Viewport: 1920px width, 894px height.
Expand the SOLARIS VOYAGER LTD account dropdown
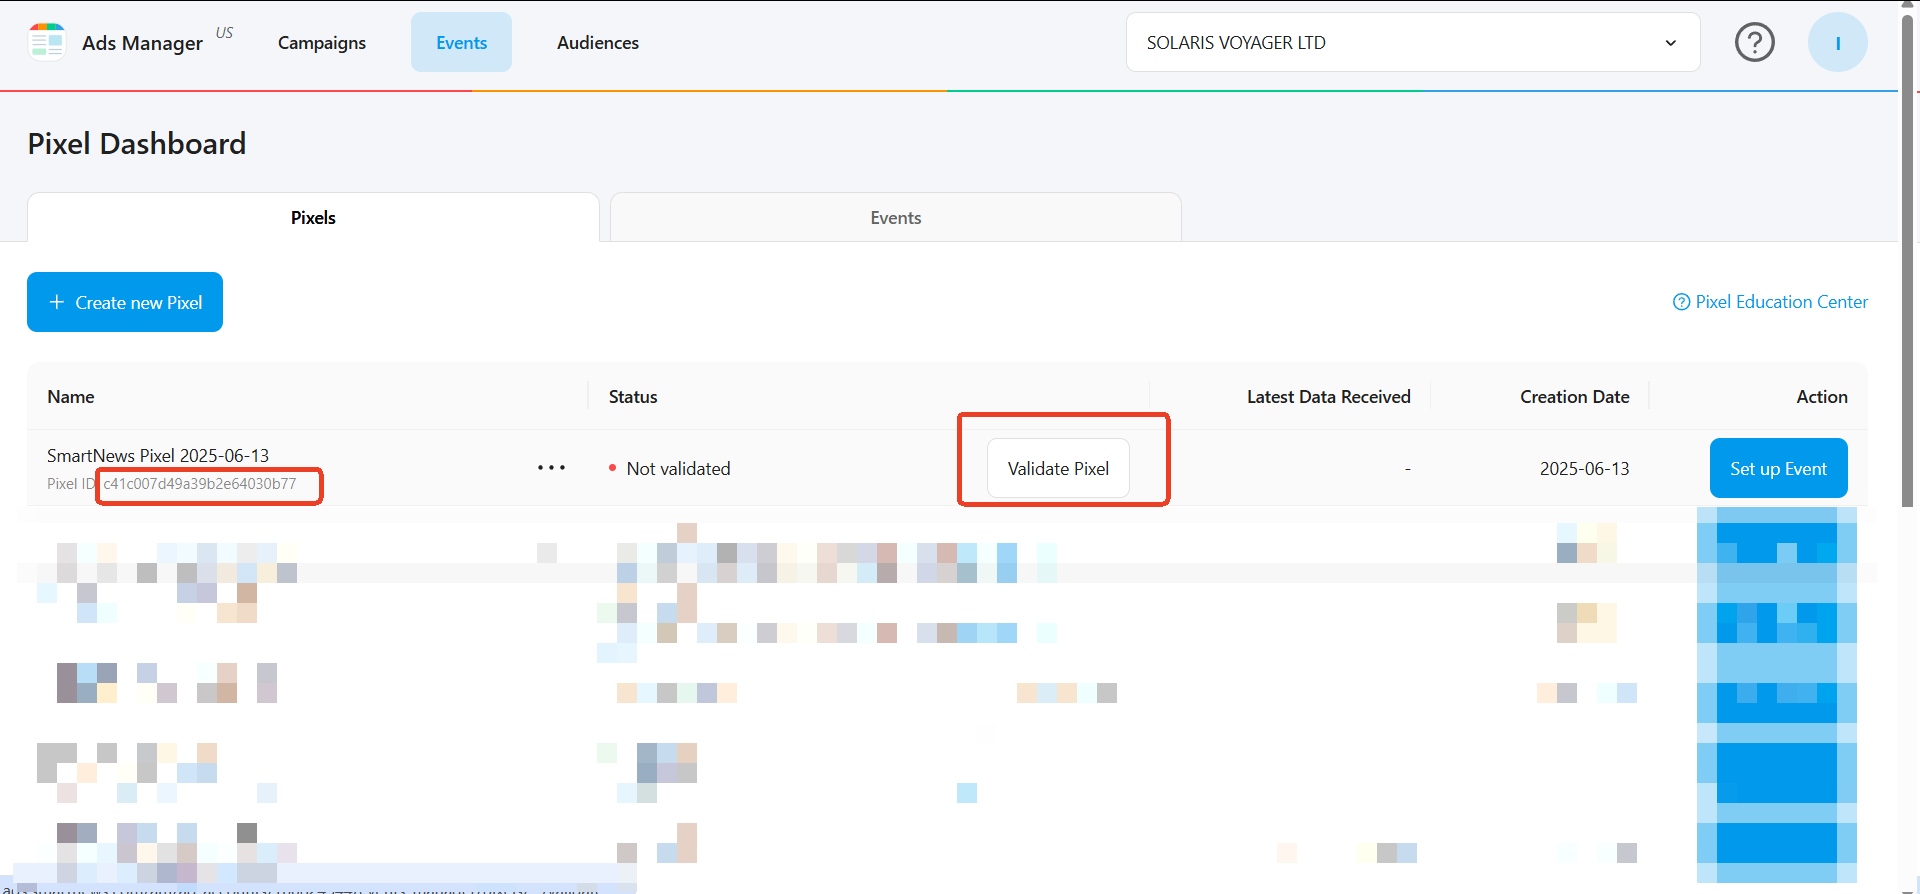click(1412, 42)
